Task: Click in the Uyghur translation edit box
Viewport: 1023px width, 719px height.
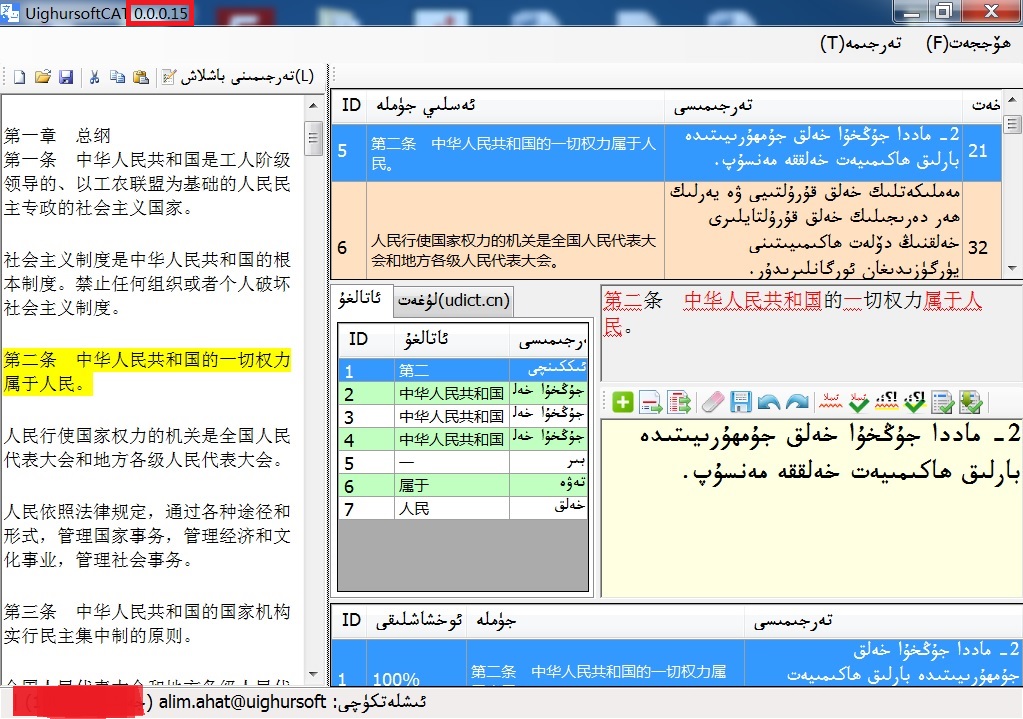Action: 811,509
